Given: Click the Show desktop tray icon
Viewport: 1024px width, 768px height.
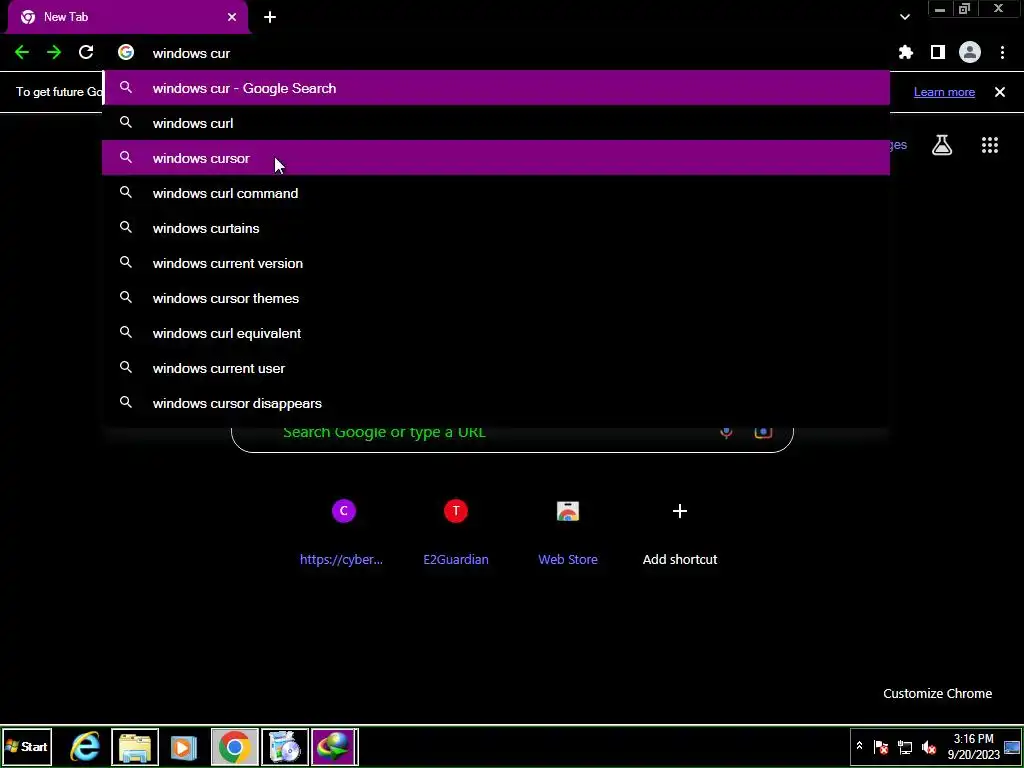Looking at the screenshot, I should click(x=1012, y=746).
